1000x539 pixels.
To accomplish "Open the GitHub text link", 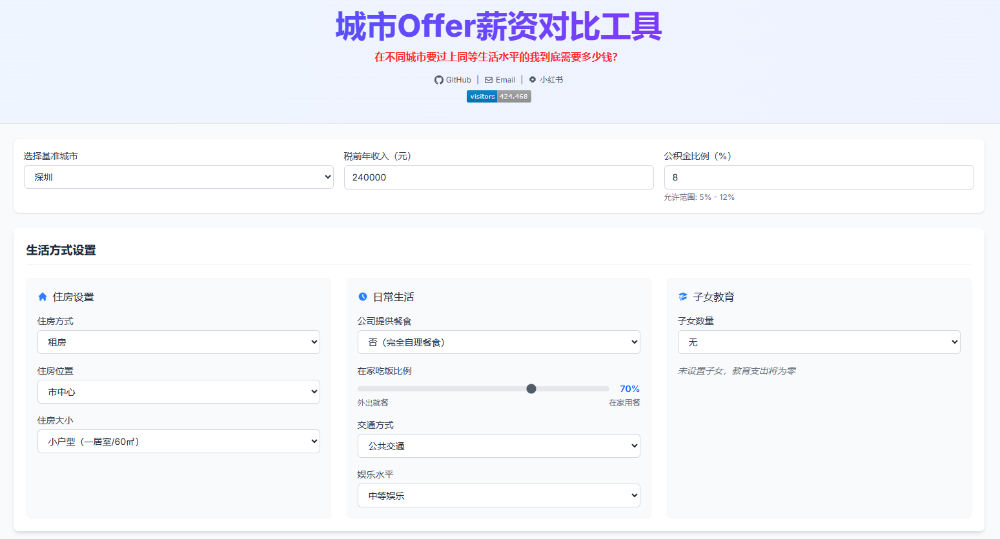I will (x=458, y=79).
